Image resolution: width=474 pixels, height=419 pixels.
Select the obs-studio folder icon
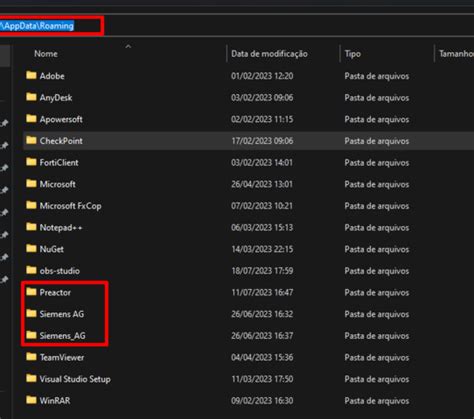(x=31, y=270)
